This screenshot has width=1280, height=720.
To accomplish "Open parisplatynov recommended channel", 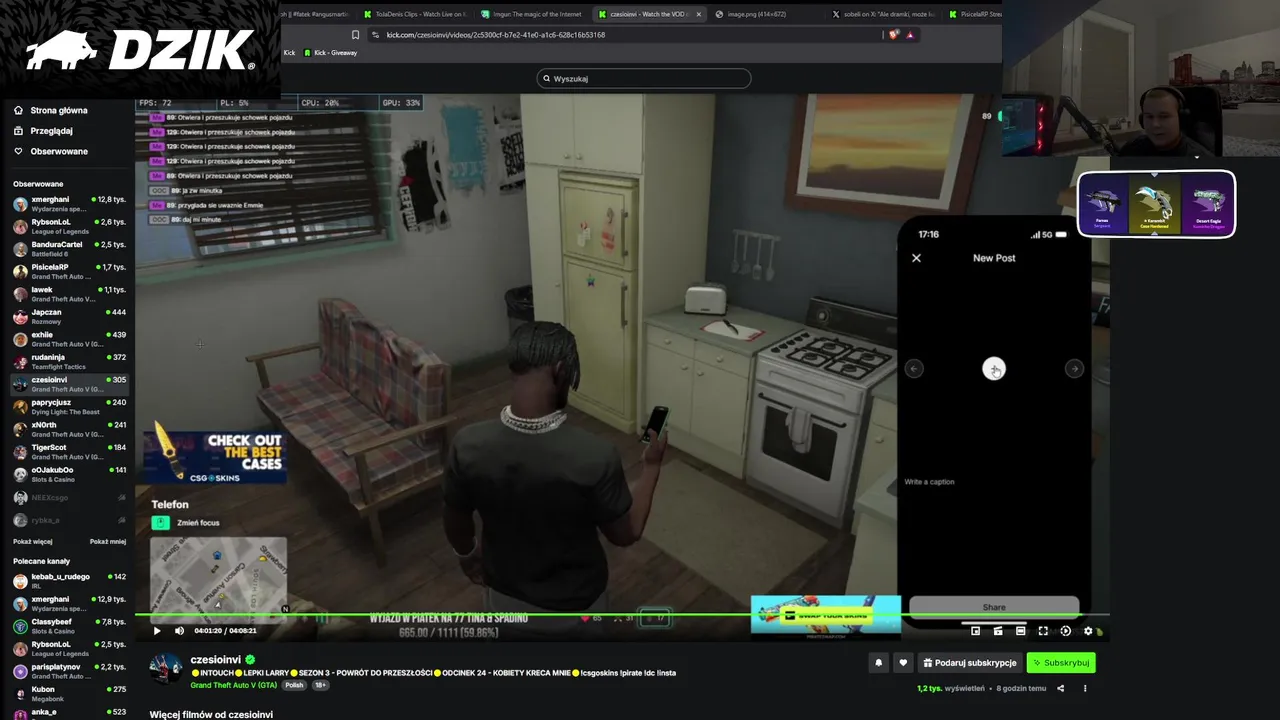I will [x=70, y=671].
